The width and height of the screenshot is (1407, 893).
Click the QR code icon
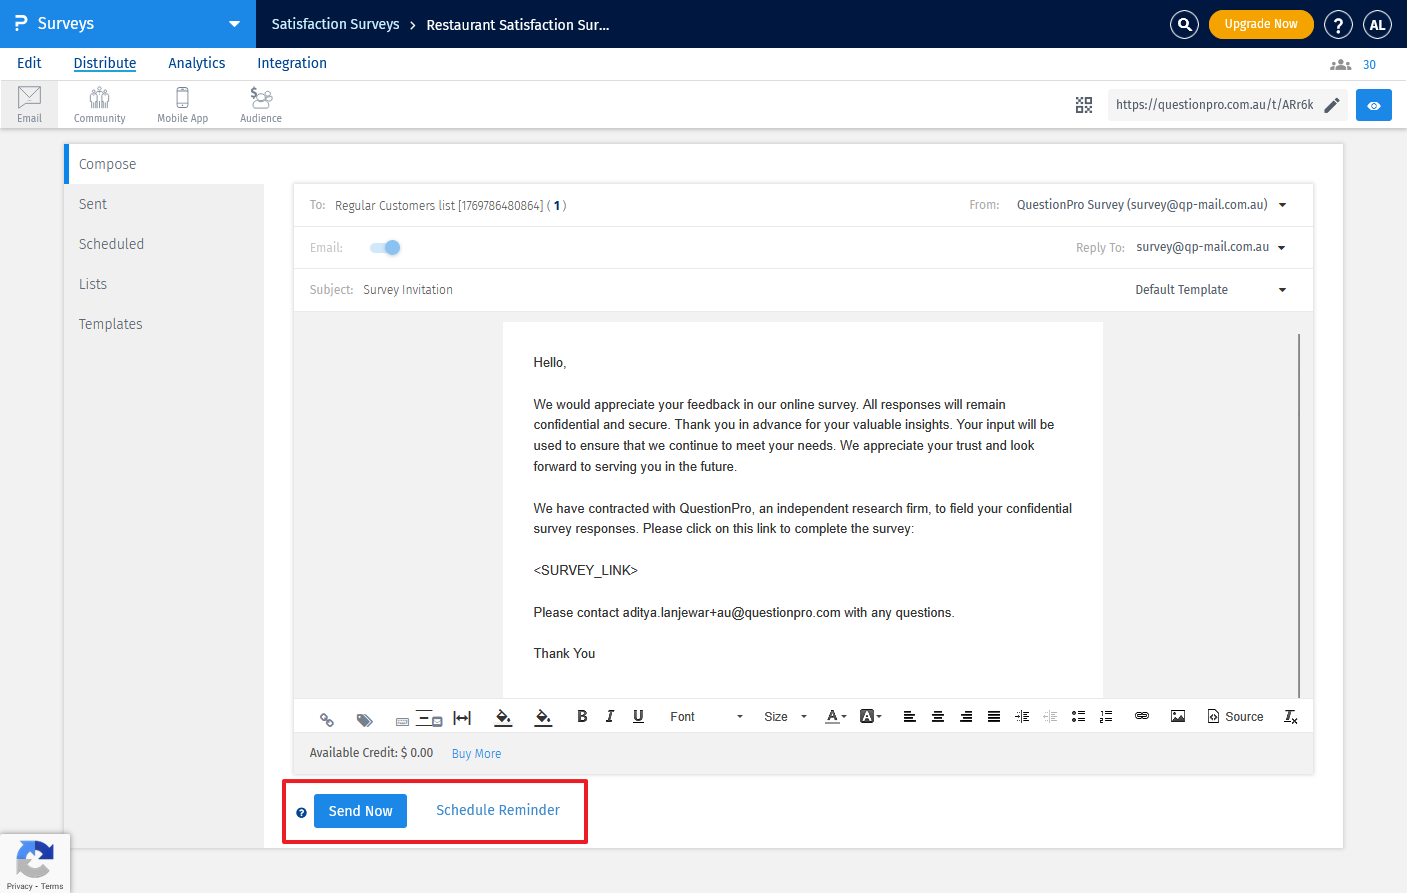[1083, 105]
